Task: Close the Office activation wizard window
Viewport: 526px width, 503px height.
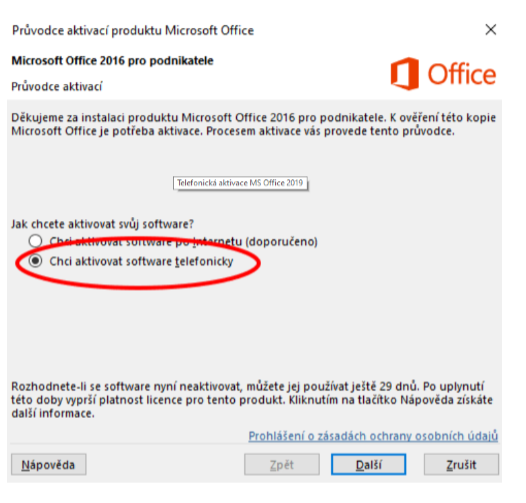Action: click(491, 30)
